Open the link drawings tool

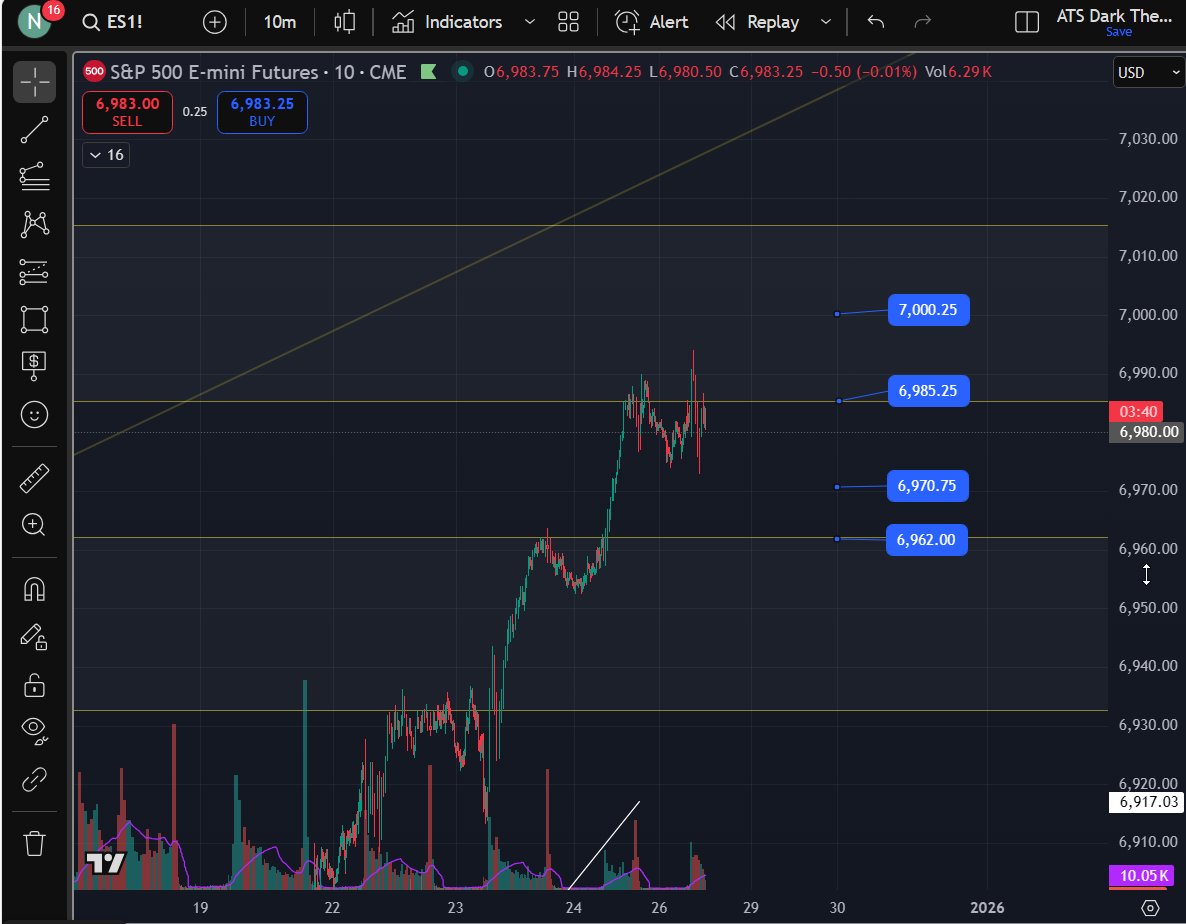34,779
